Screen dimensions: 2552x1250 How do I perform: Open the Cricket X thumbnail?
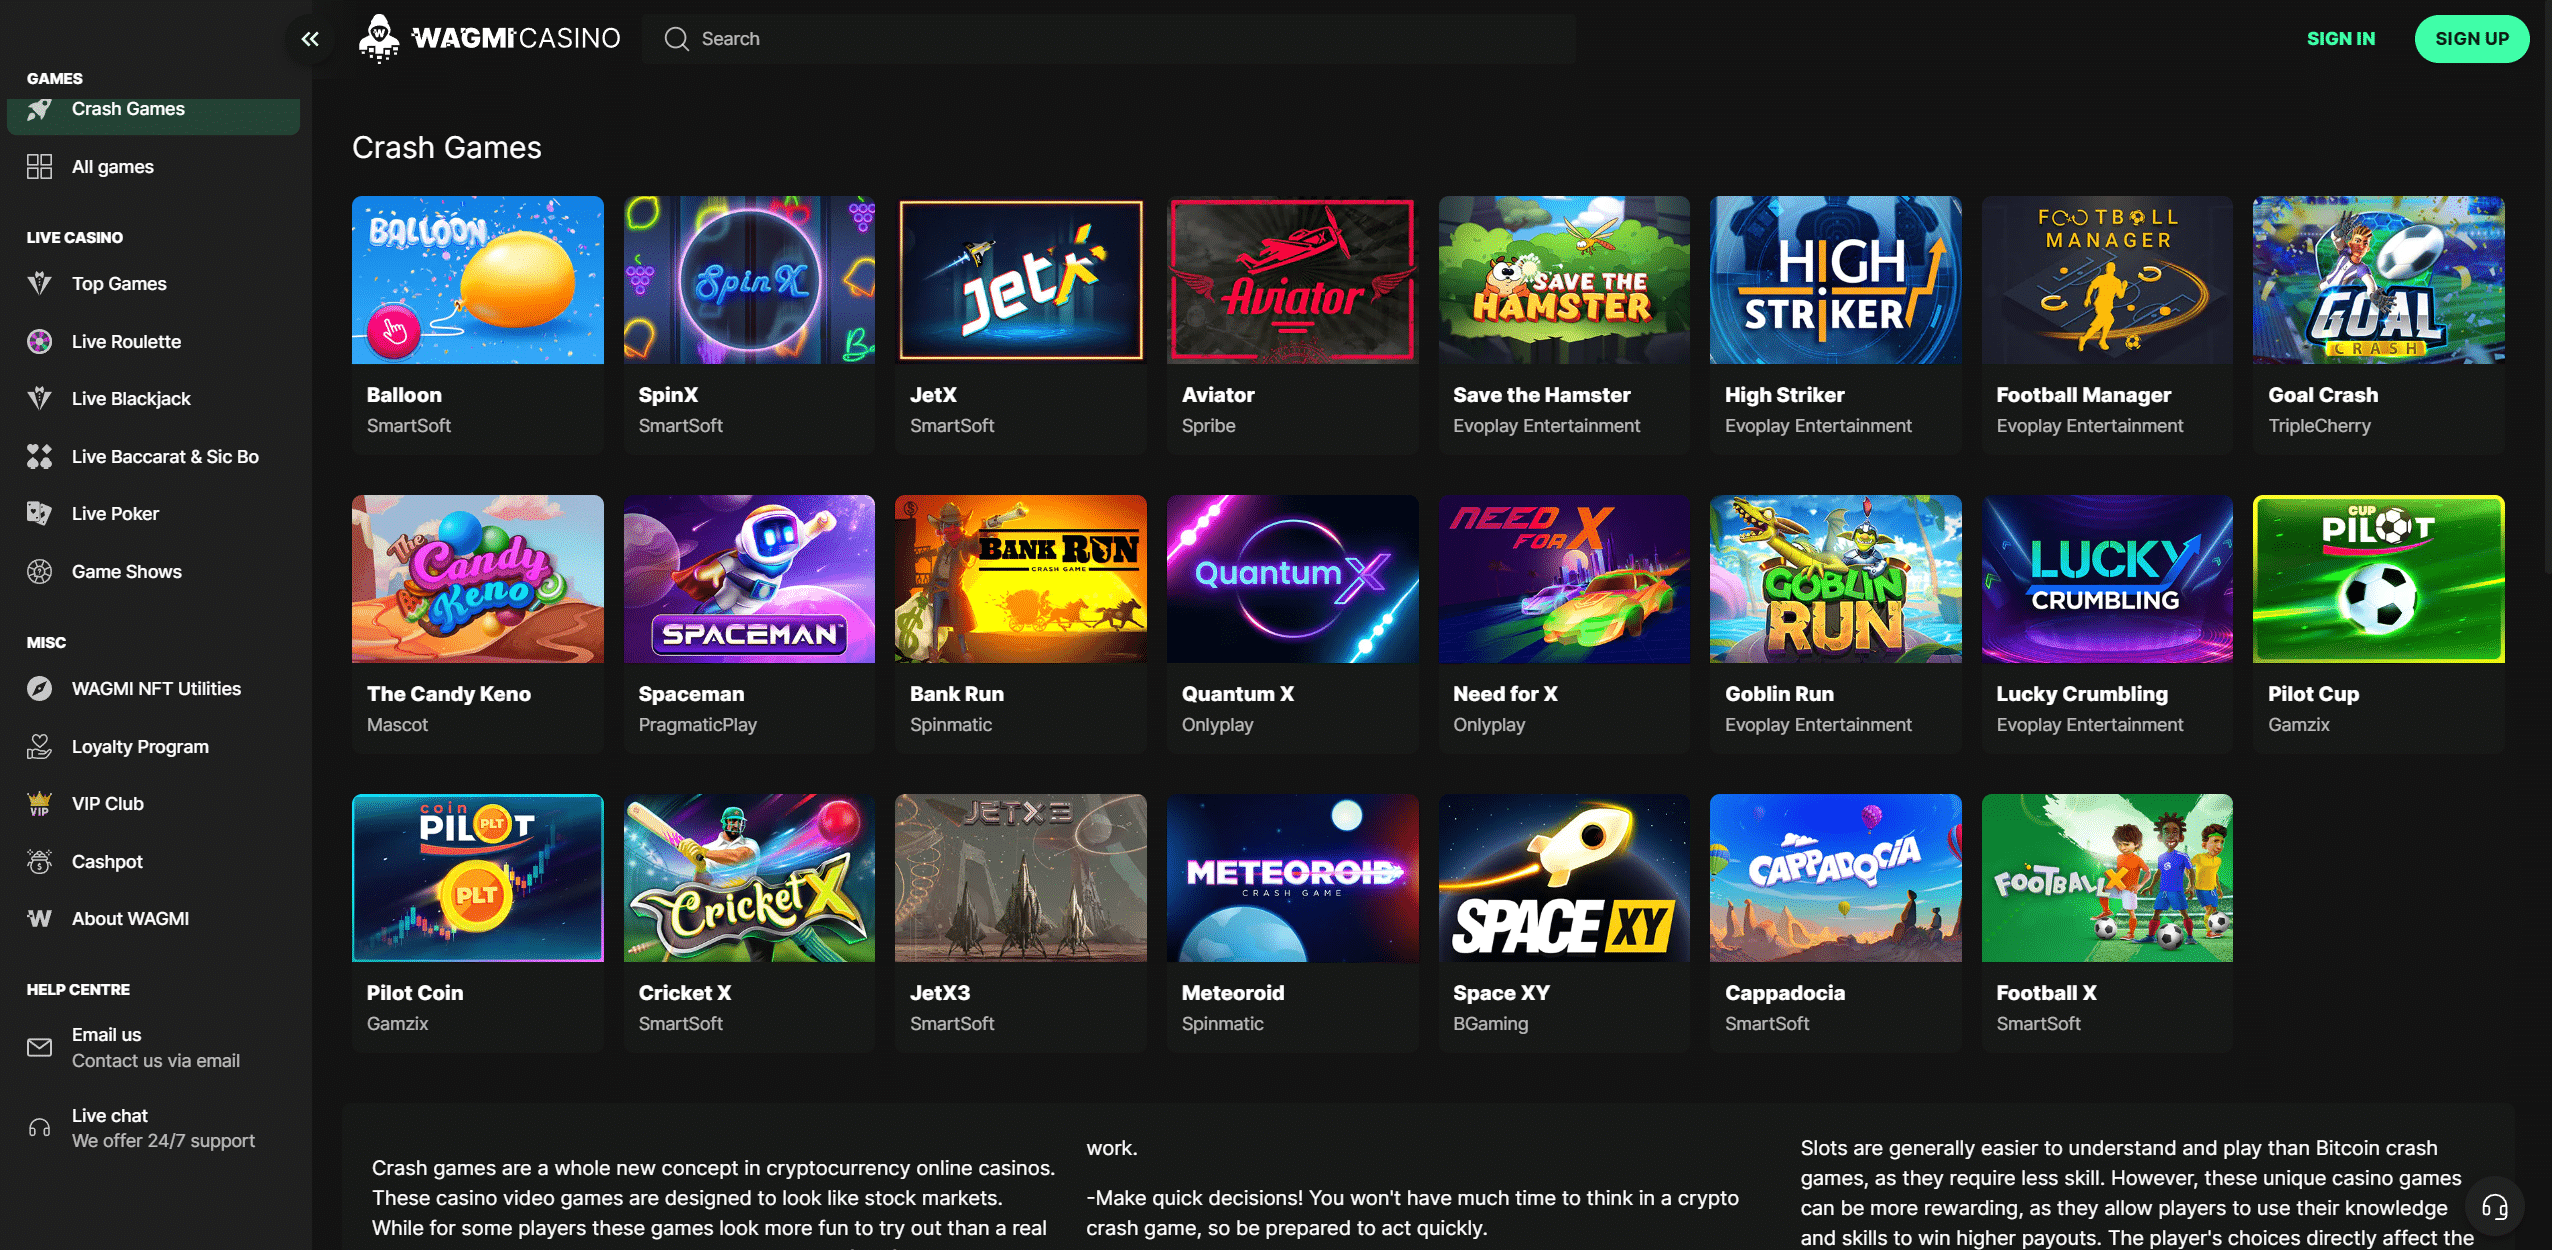(x=749, y=878)
